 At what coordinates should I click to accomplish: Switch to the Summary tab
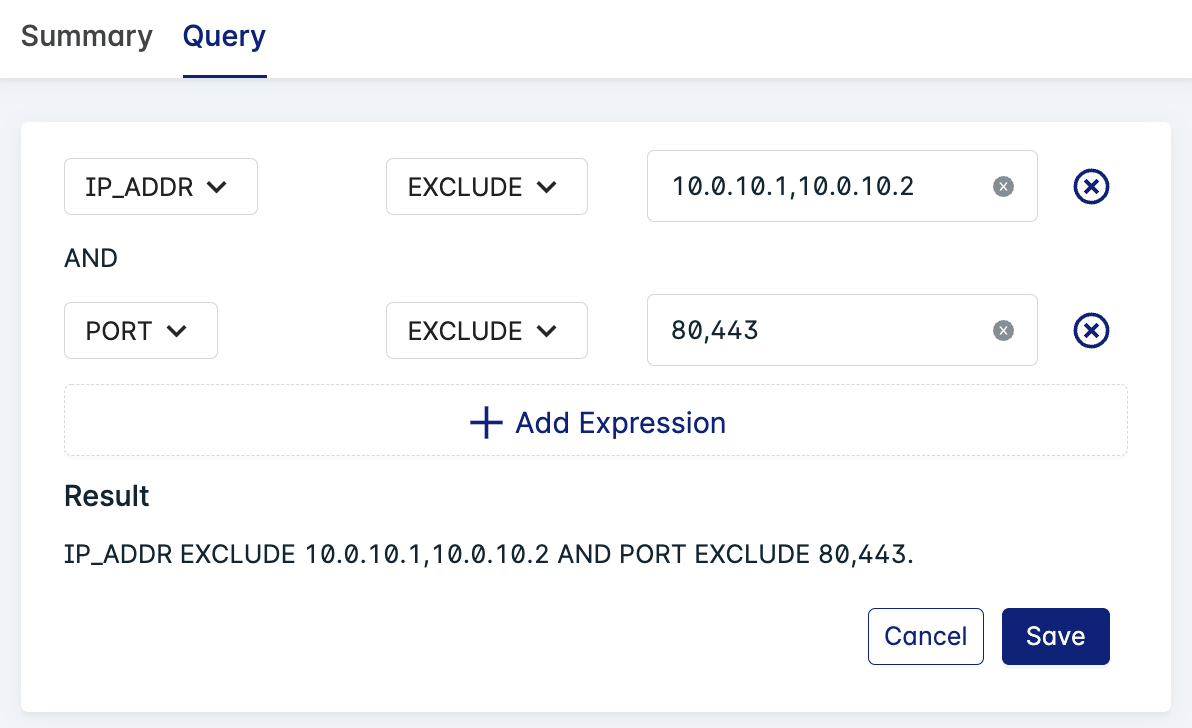[x=87, y=37]
